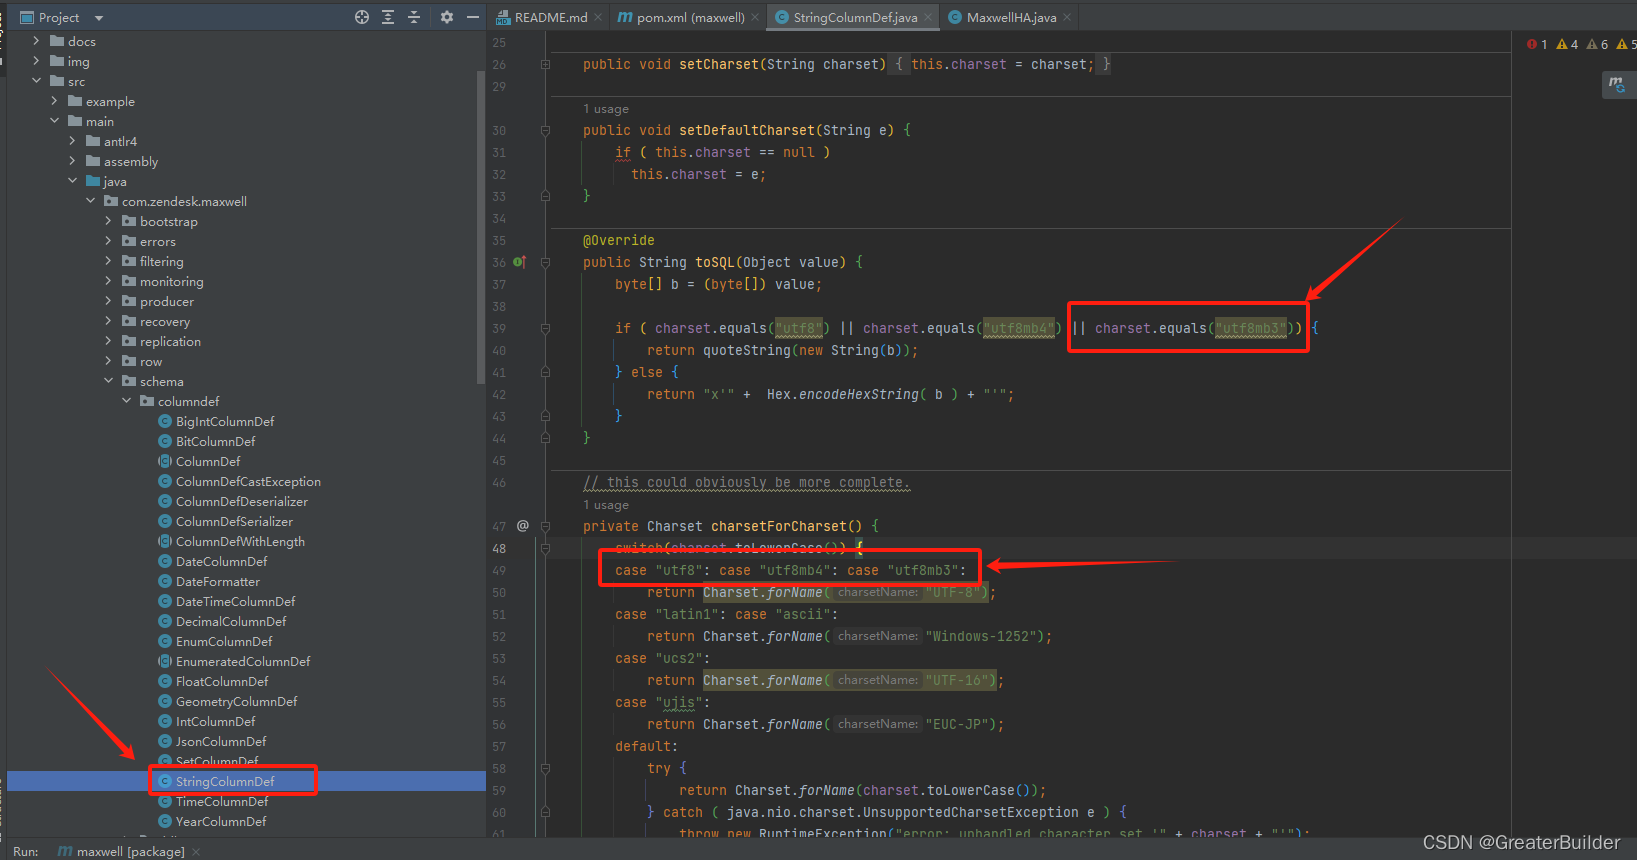Expand the replication package
1637x860 pixels.
click(x=109, y=341)
